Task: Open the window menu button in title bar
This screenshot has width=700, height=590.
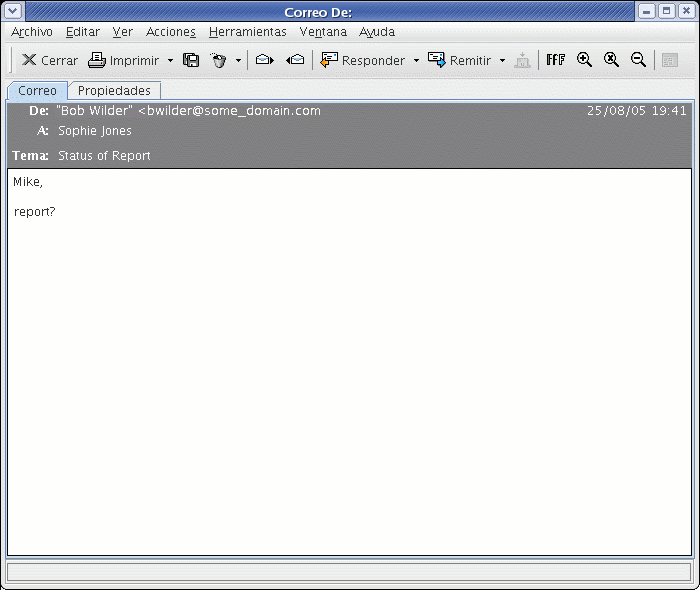Action: point(12,11)
